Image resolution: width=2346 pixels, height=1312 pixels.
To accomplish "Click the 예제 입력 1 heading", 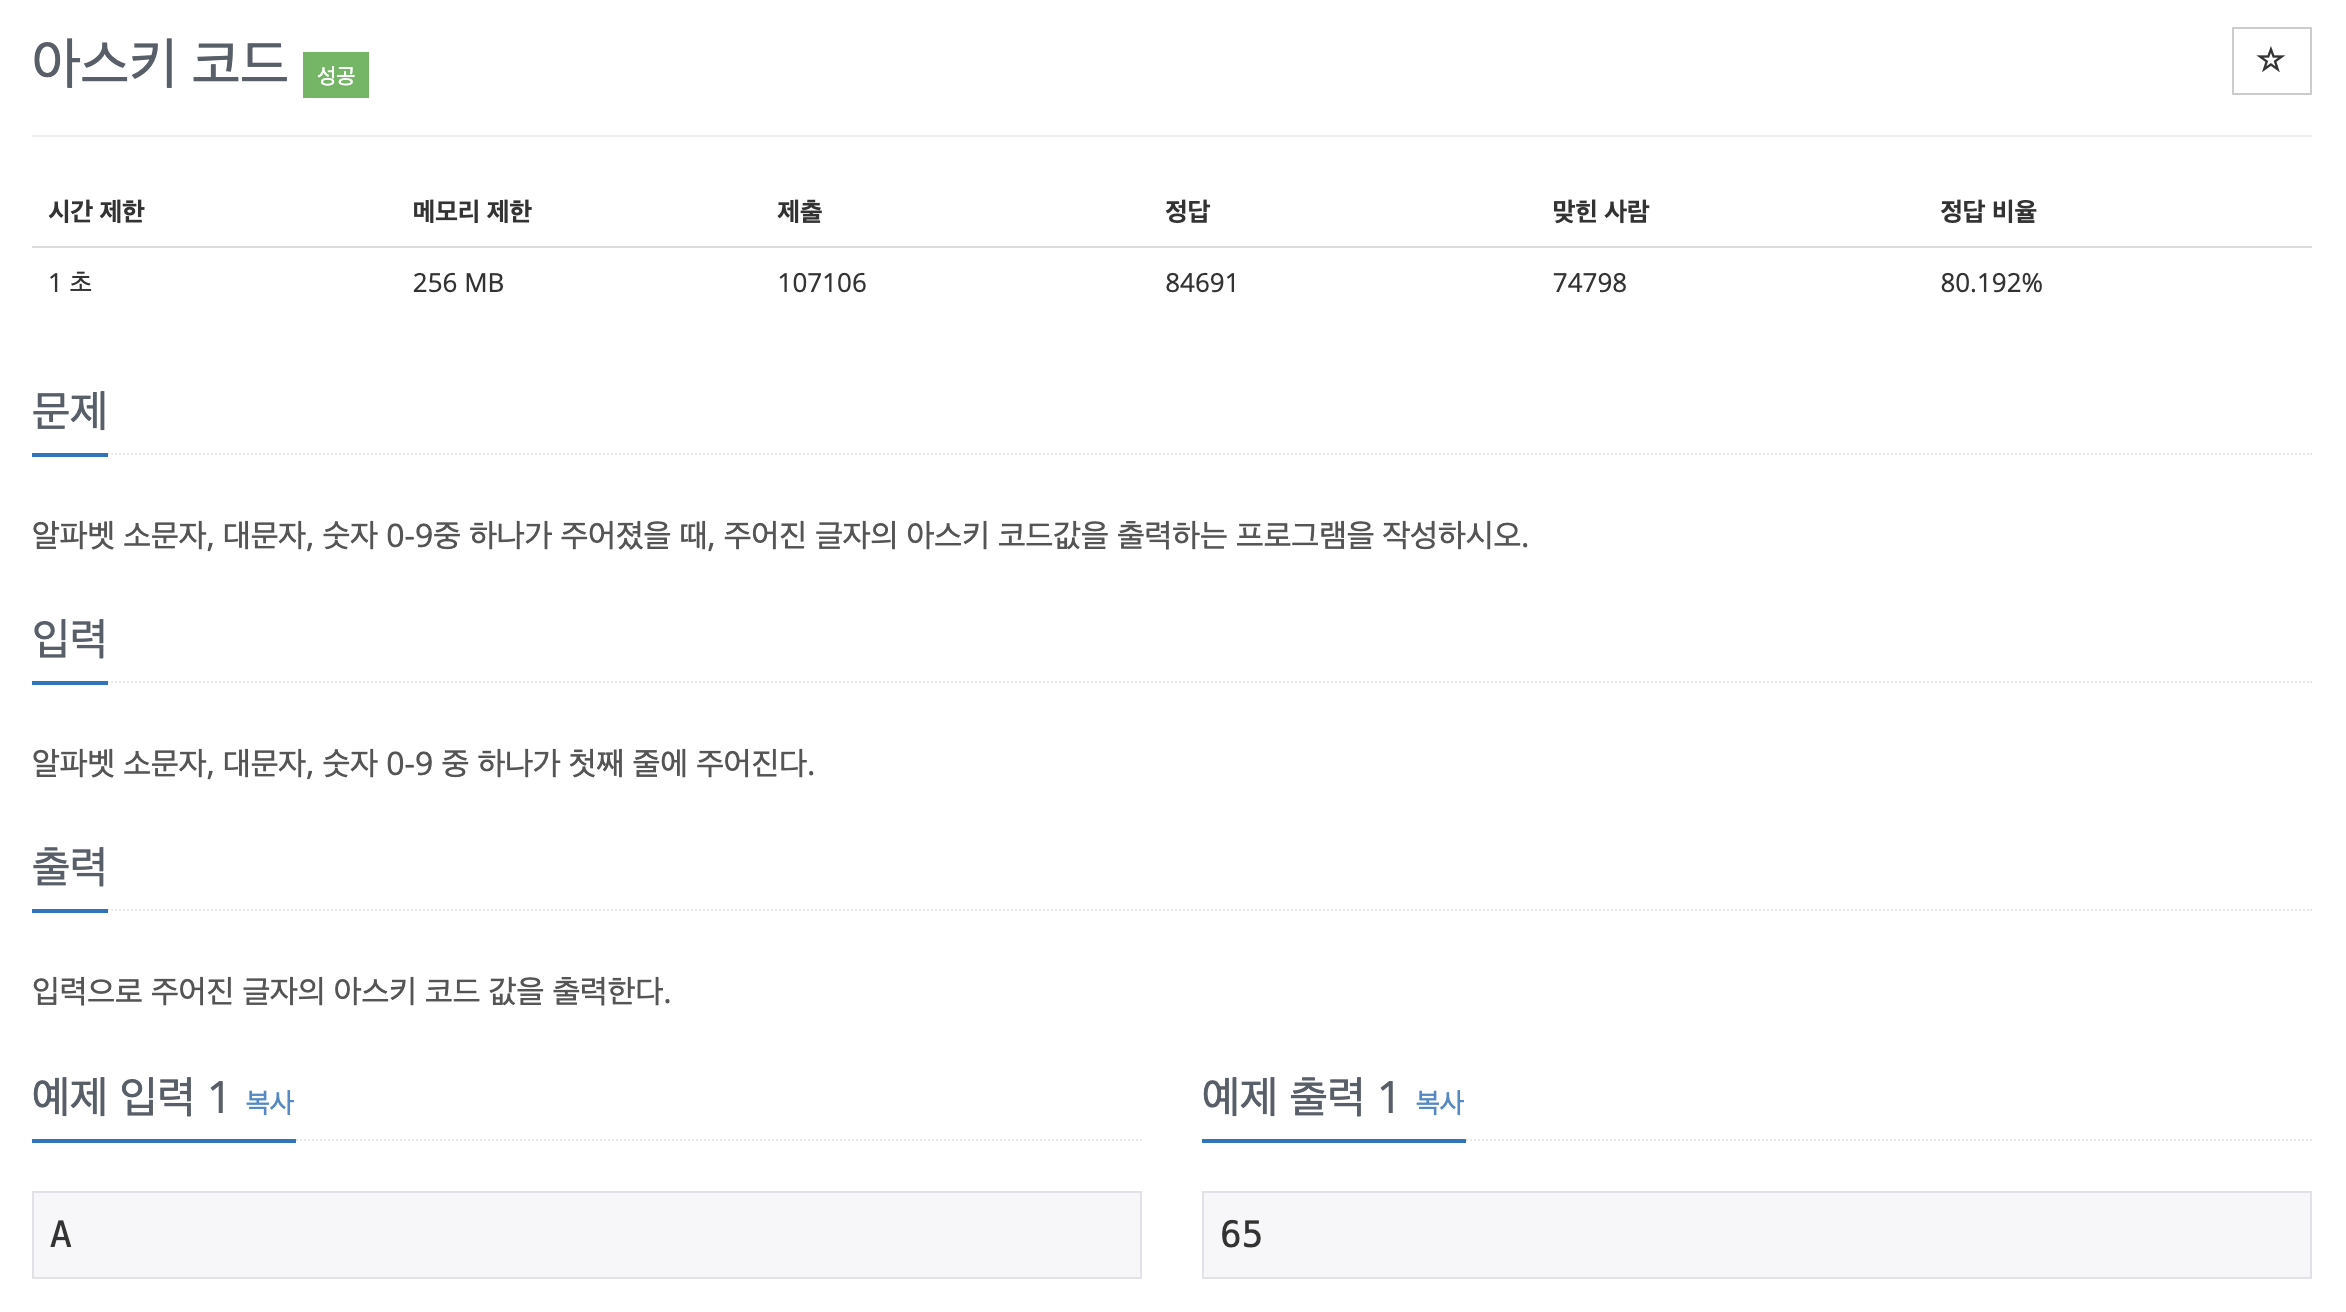I will point(130,1097).
